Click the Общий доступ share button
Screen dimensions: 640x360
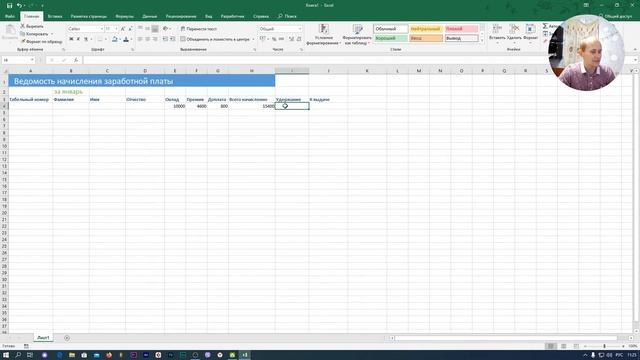(x=615, y=16)
